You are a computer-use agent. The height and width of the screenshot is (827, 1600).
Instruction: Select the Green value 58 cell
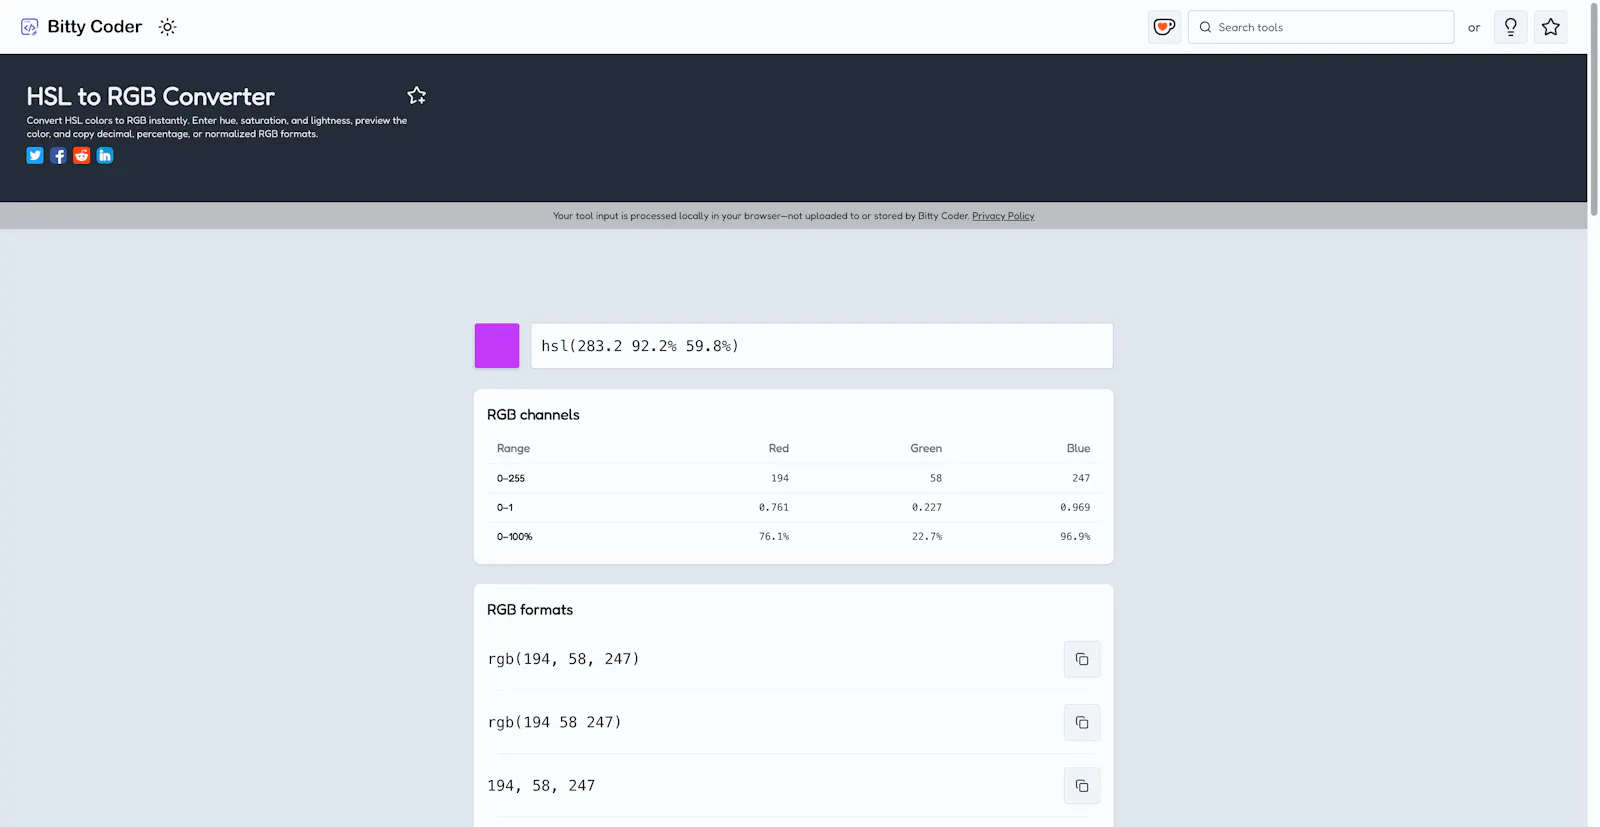[936, 478]
